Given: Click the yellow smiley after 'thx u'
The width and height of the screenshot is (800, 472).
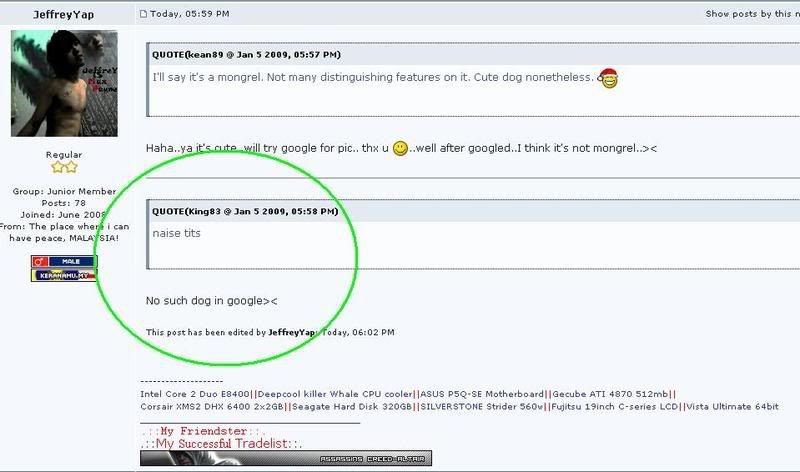Looking at the screenshot, I should [401, 148].
